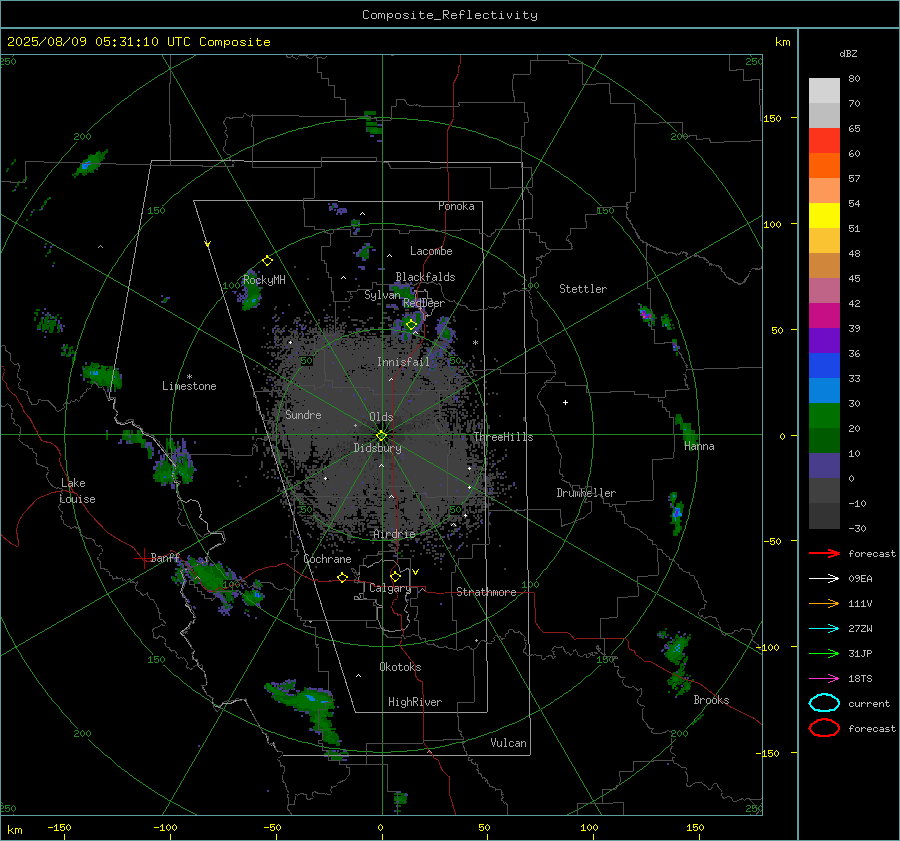Click the red forecast ellipse in legend
Viewport: 900px width, 841px height.
824,728
